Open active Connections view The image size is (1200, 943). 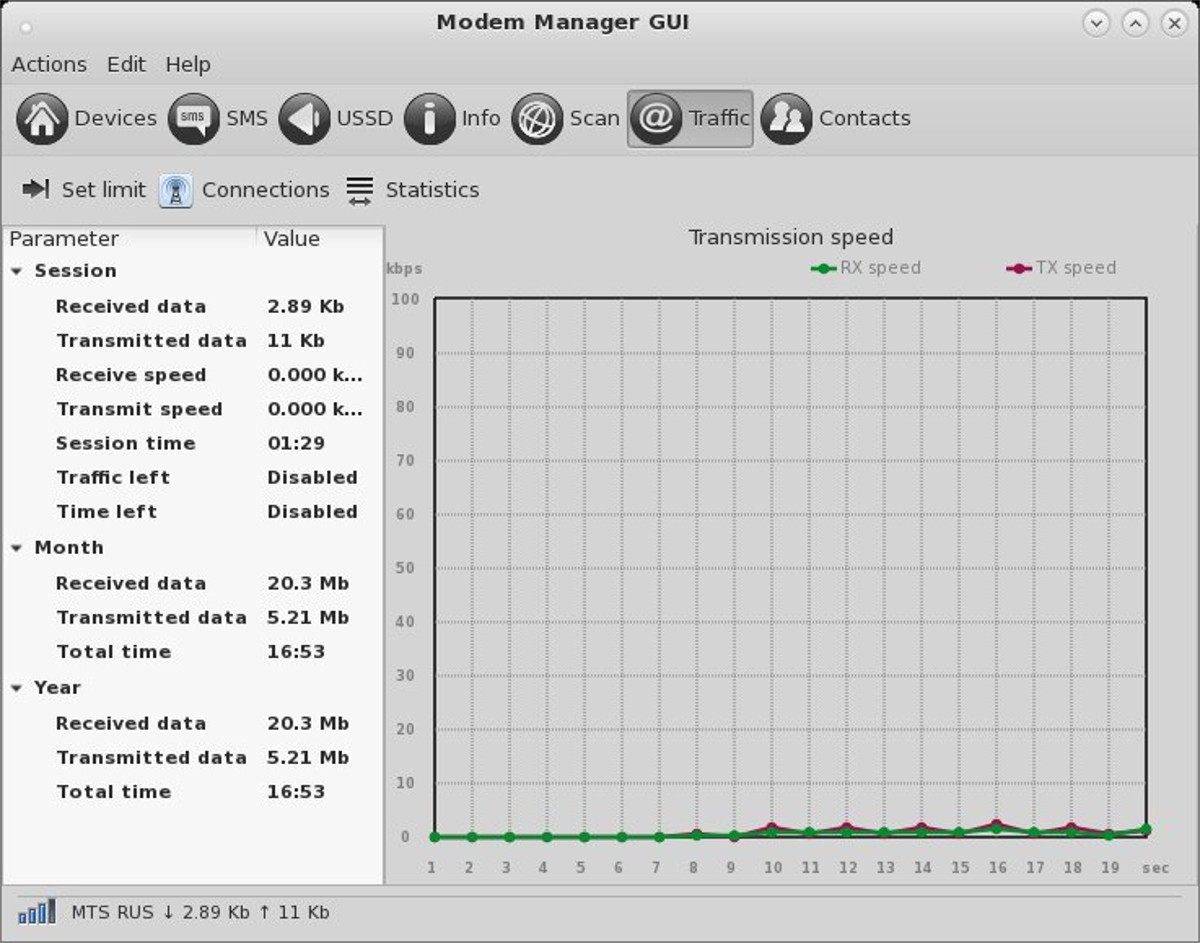pyautogui.click(x=247, y=189)
